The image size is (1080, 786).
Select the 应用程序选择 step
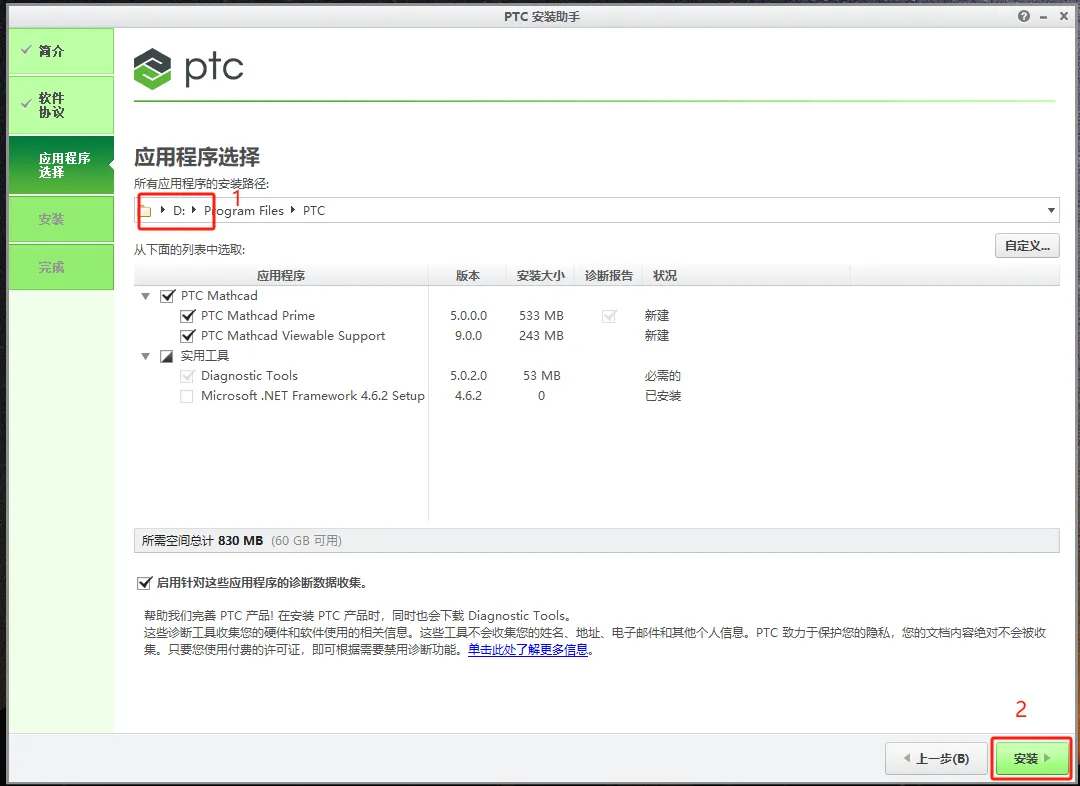point(61,165)
